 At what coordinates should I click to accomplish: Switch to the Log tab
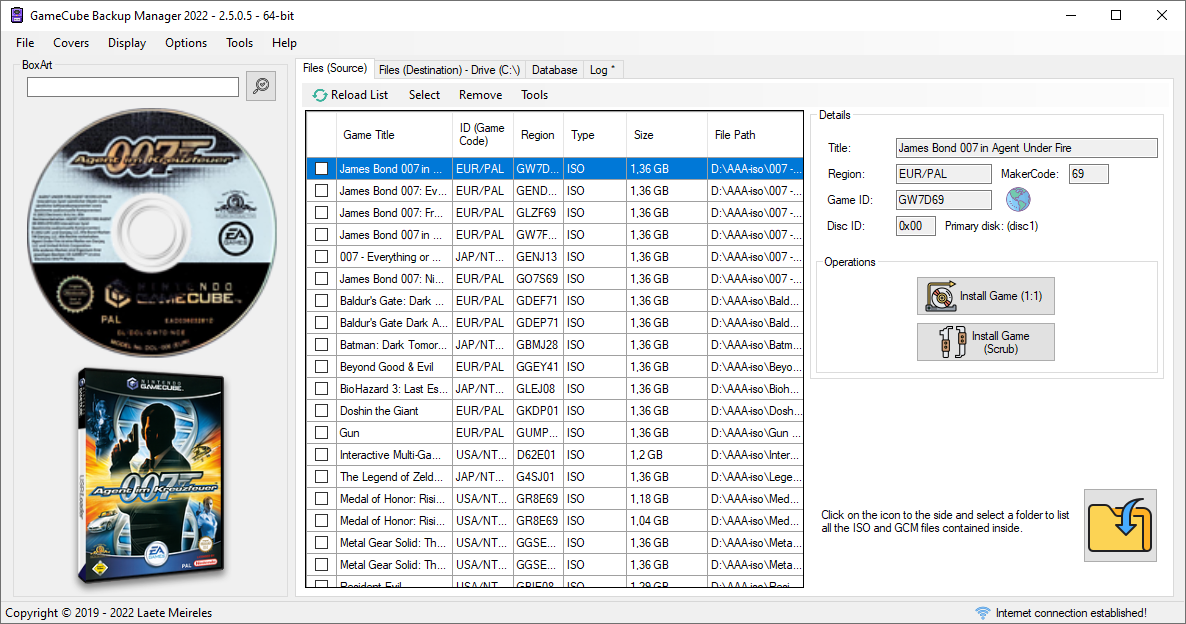(602, 70)
